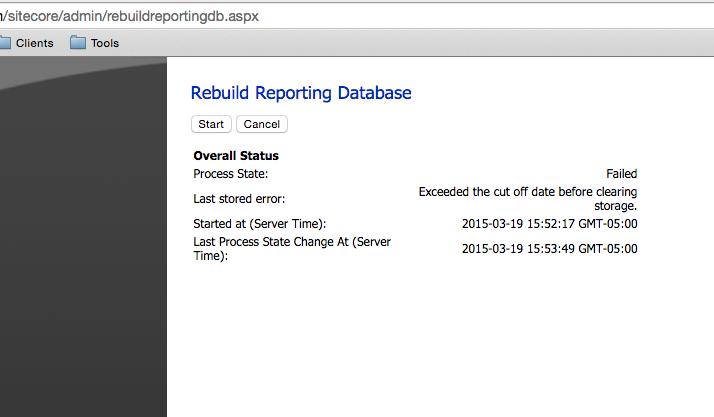Click the 15:53:49 state change timestamp

[x=549, y=249]
